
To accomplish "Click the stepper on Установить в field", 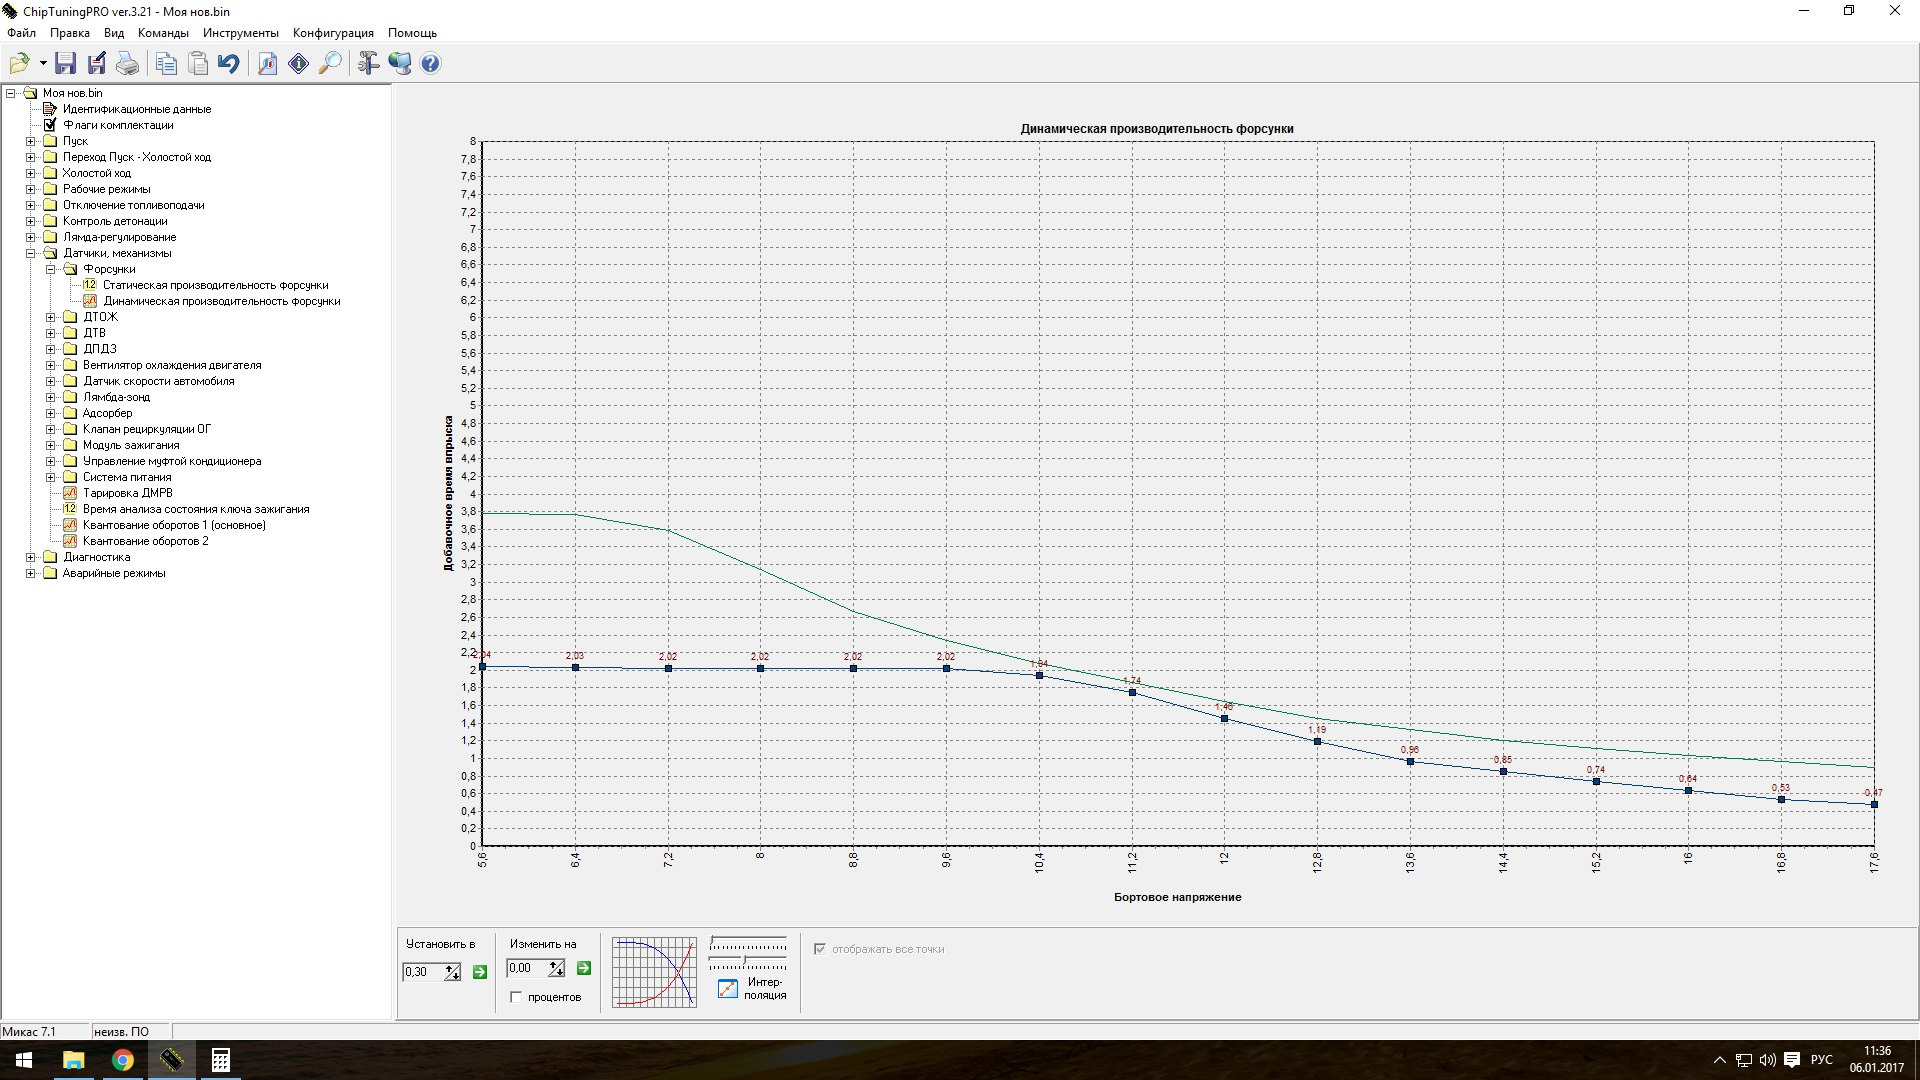I will coord(453,971).
